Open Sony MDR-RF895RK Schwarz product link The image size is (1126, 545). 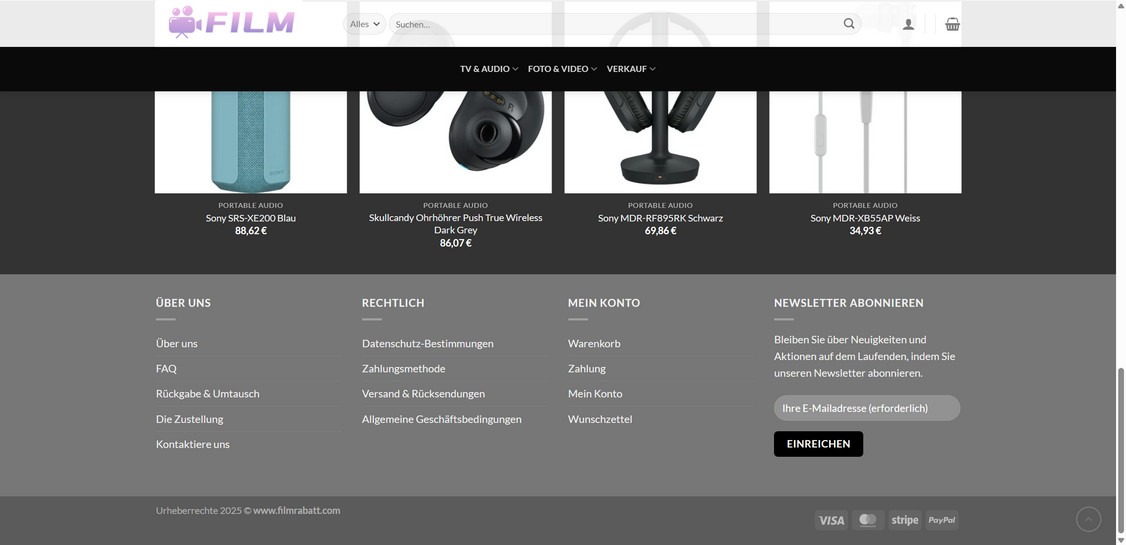click(x=661, y=218)
